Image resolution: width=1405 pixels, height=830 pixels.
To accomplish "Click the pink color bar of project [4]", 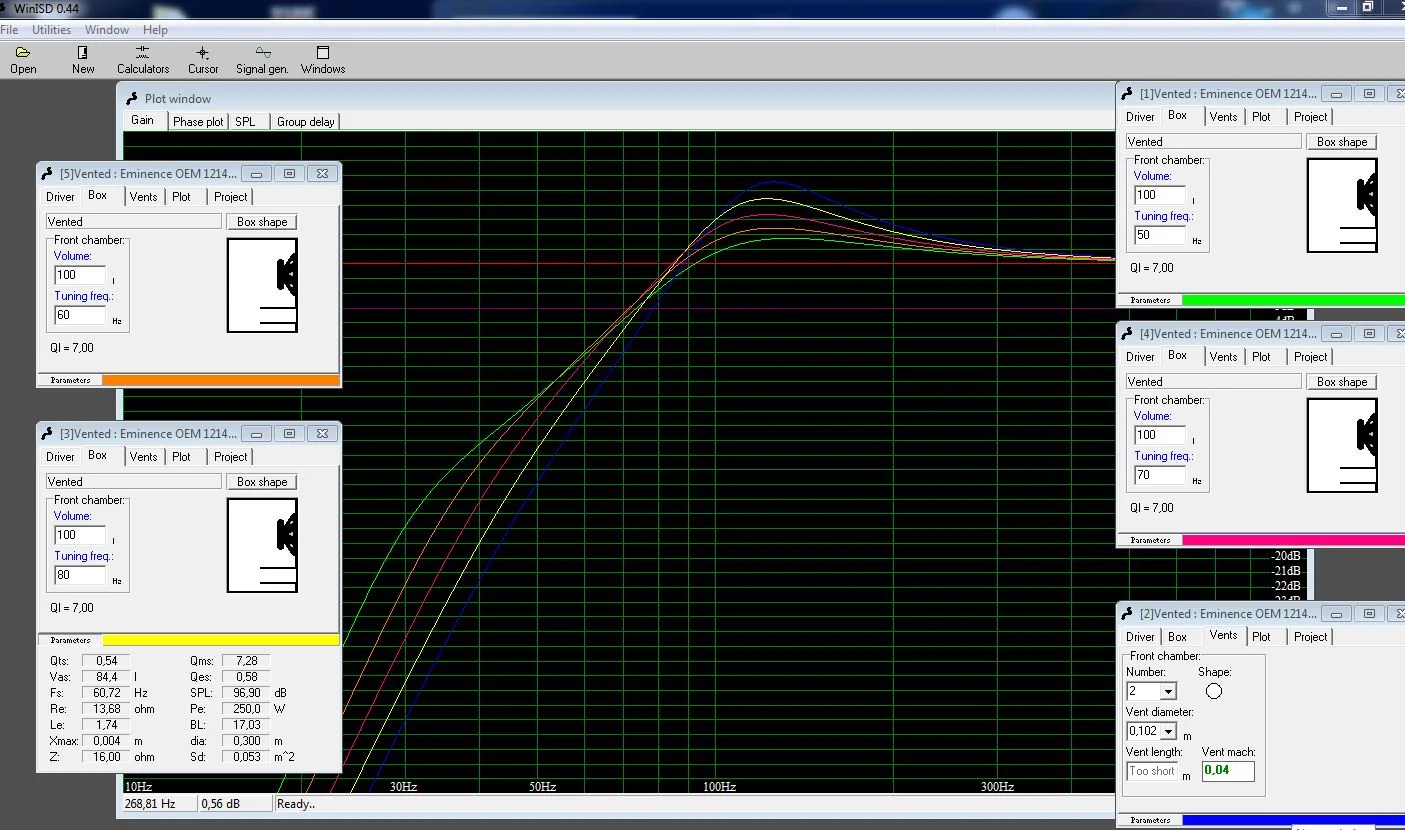I will click(x=1290, y=540).
